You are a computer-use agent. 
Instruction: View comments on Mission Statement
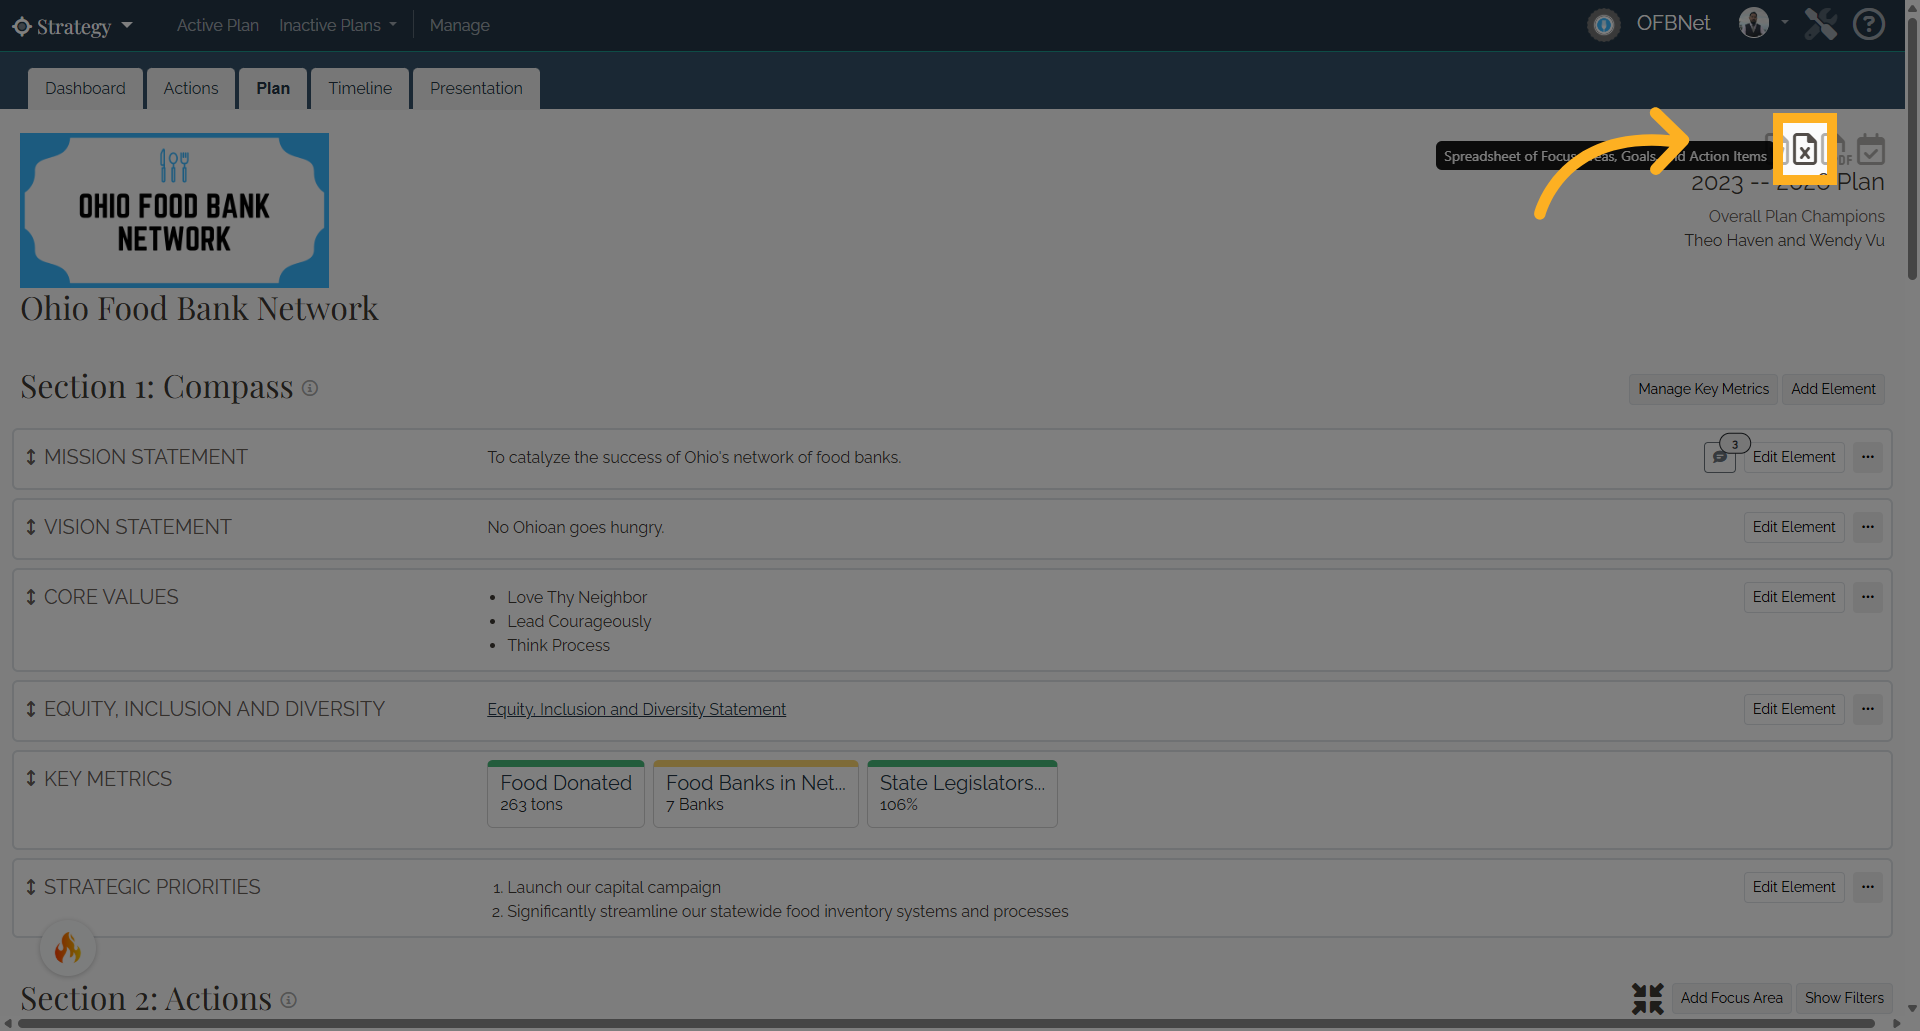[1720, 457]
